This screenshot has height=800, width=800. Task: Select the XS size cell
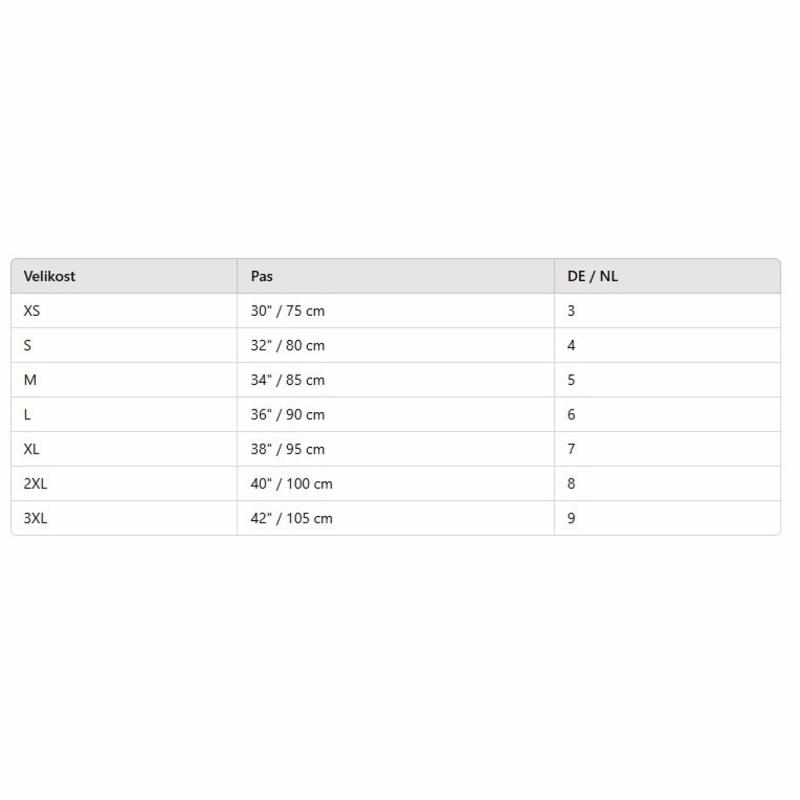[32, 311]
